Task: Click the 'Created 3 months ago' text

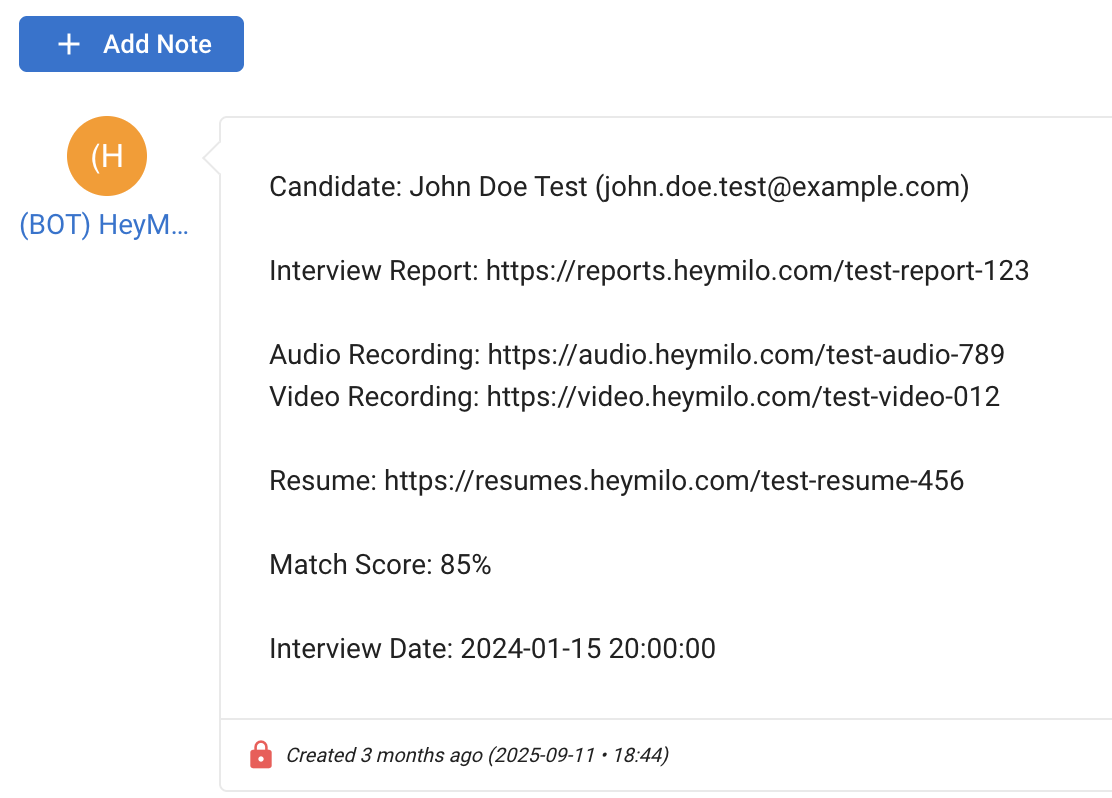Action: (383, 755)
